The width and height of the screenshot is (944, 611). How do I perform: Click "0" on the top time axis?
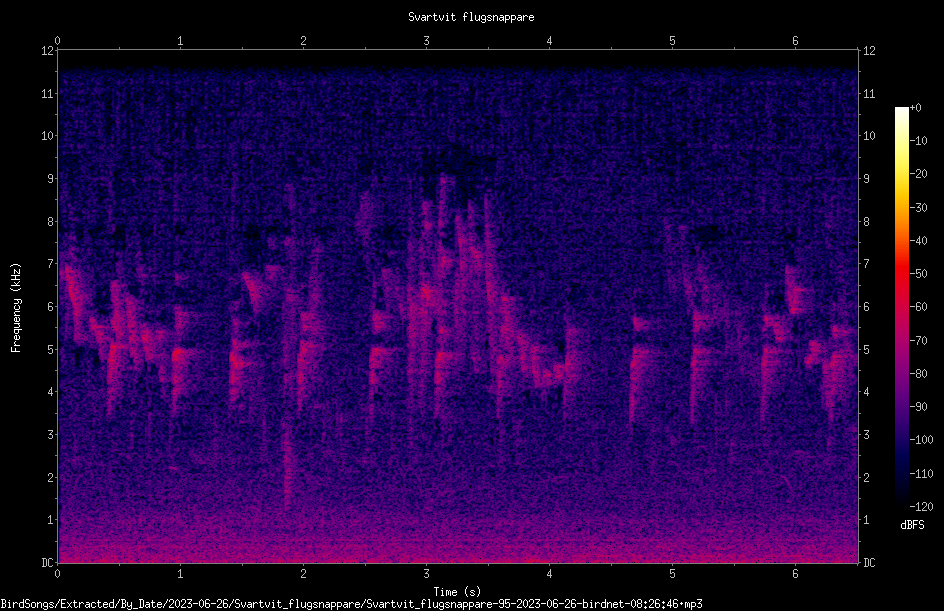(57, 40)
